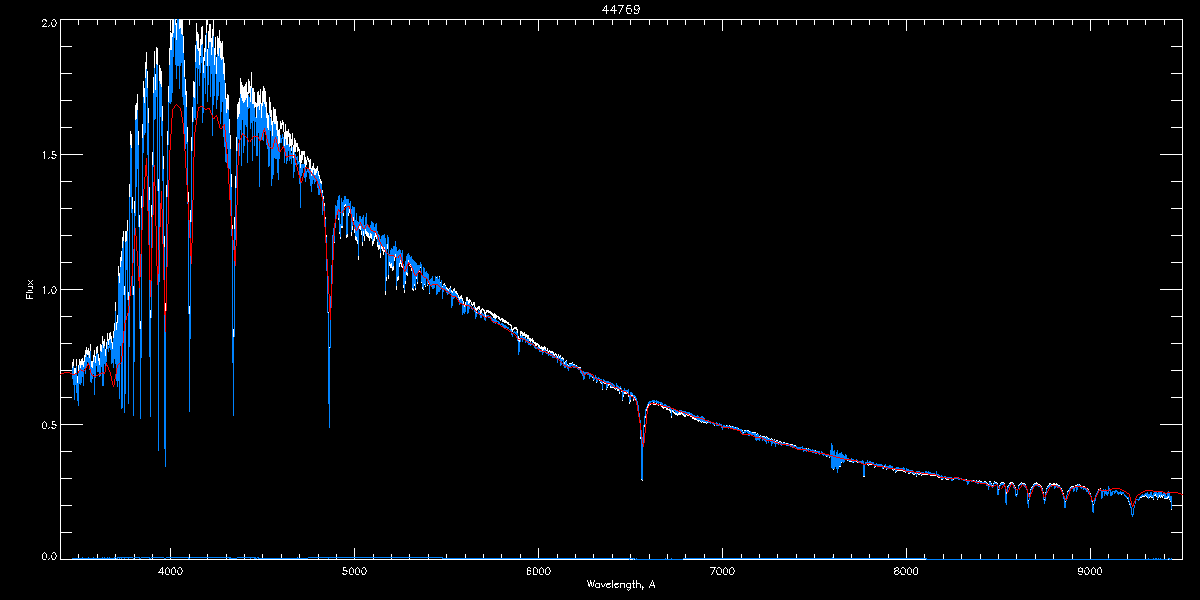Viewport: 1200px width, 600px height.
Task: Click the 2.0 y-axis tick label
Action: 48,21
